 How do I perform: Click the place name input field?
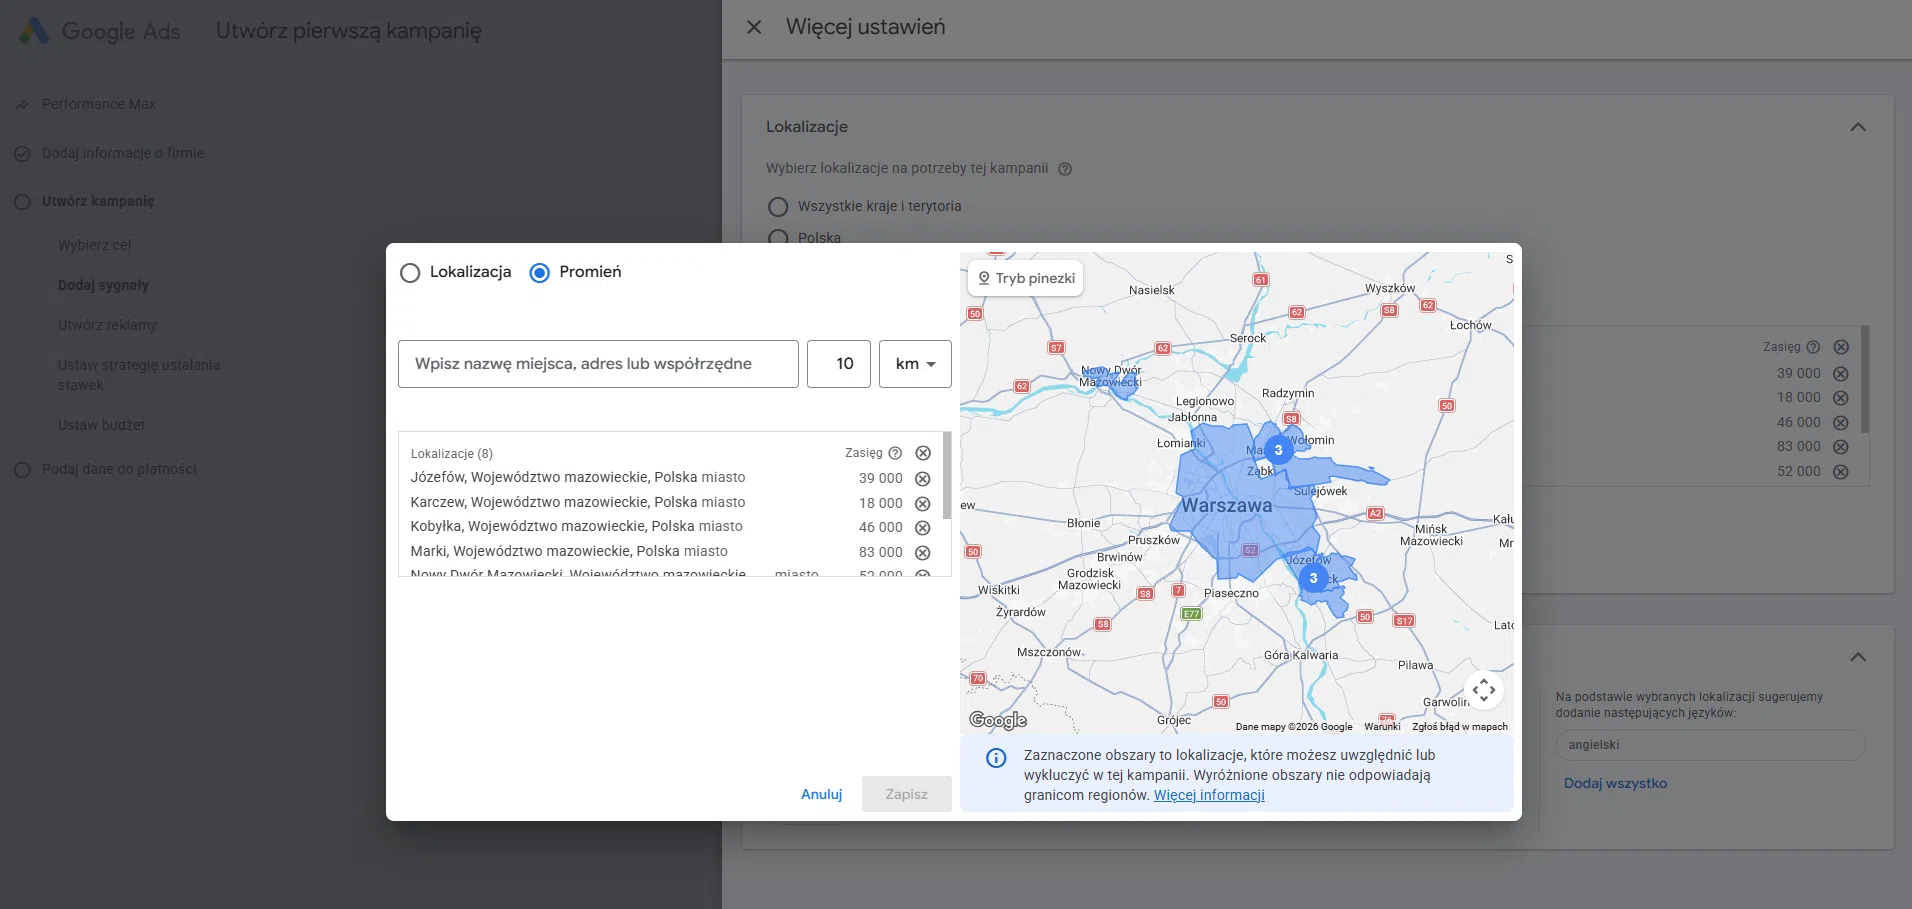597,363
